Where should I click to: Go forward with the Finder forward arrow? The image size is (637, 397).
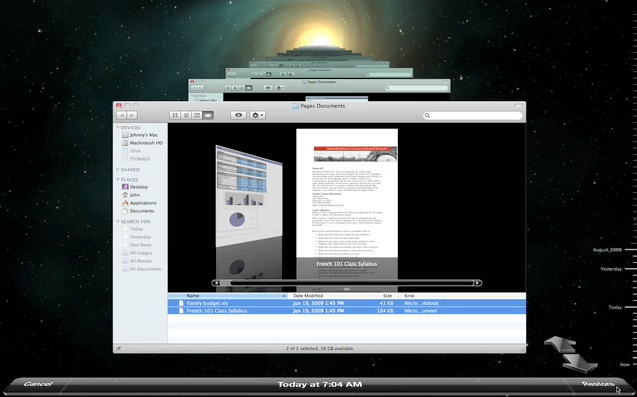132,115
